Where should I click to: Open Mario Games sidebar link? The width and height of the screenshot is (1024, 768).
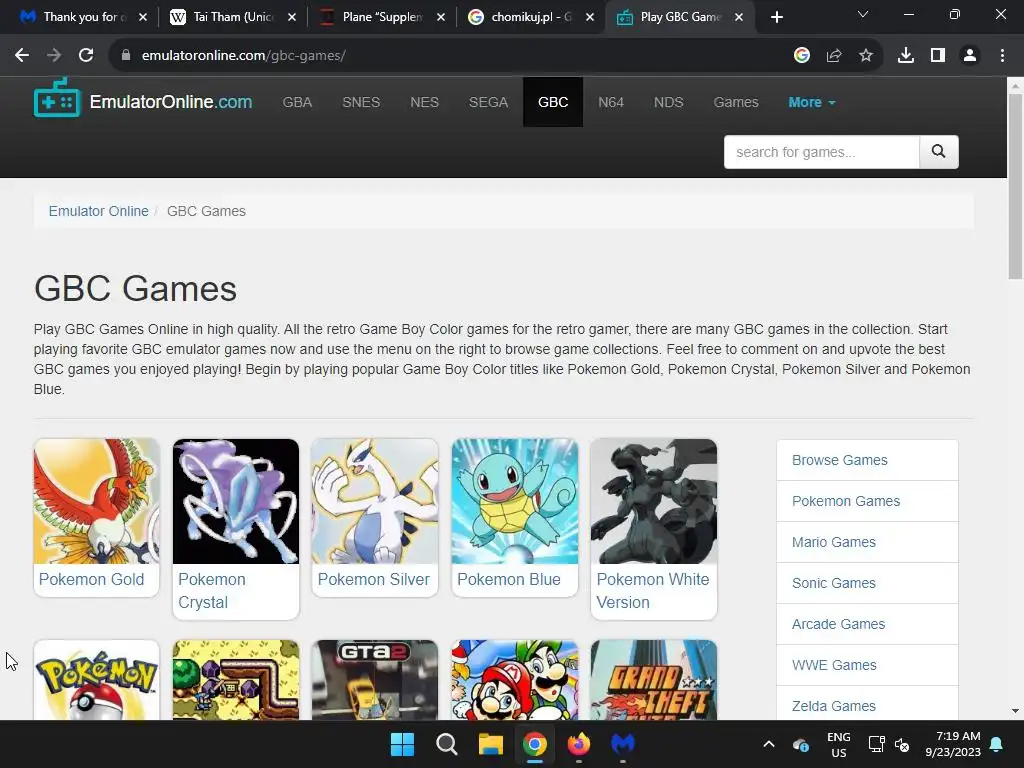click(x=867, y=542)
